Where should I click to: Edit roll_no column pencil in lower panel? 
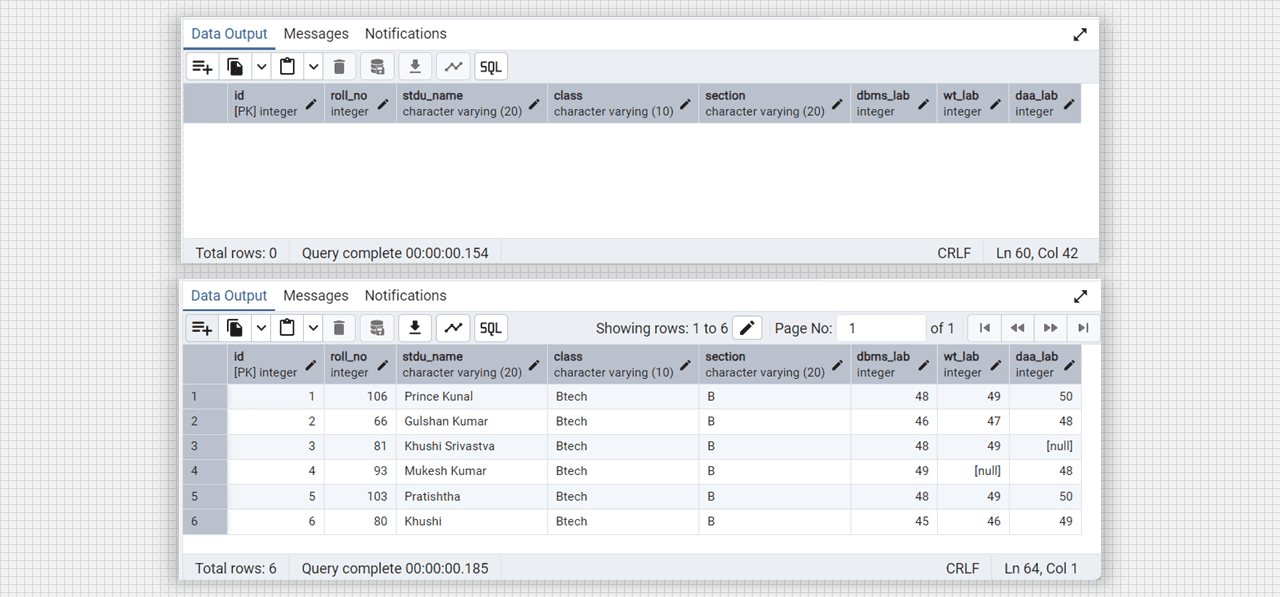(x=383, y=365)
